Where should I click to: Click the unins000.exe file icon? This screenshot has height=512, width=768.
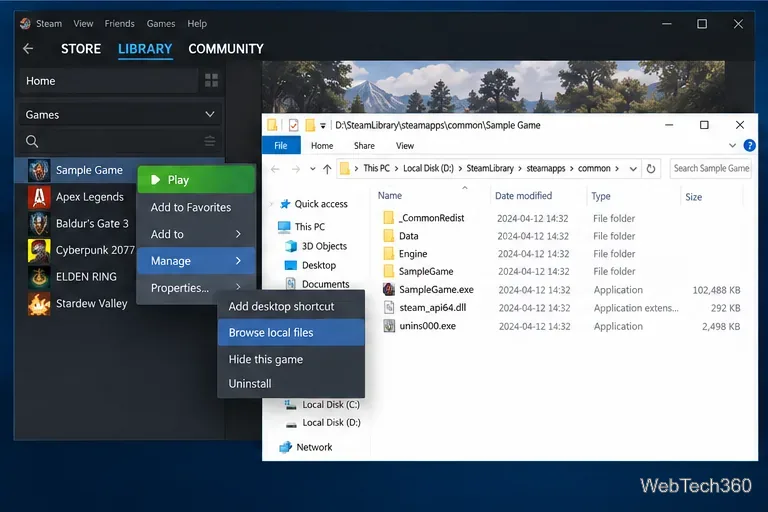pyautogui.click(x=389, y=326)
